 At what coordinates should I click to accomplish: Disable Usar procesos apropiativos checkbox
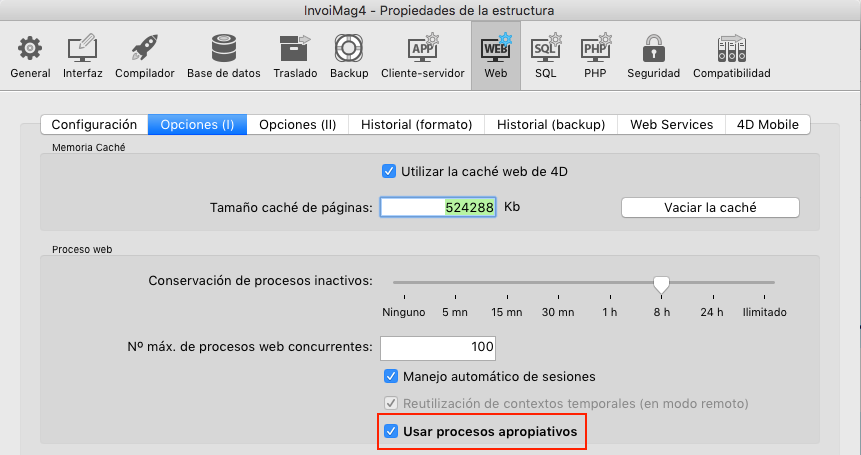point(391,432)
